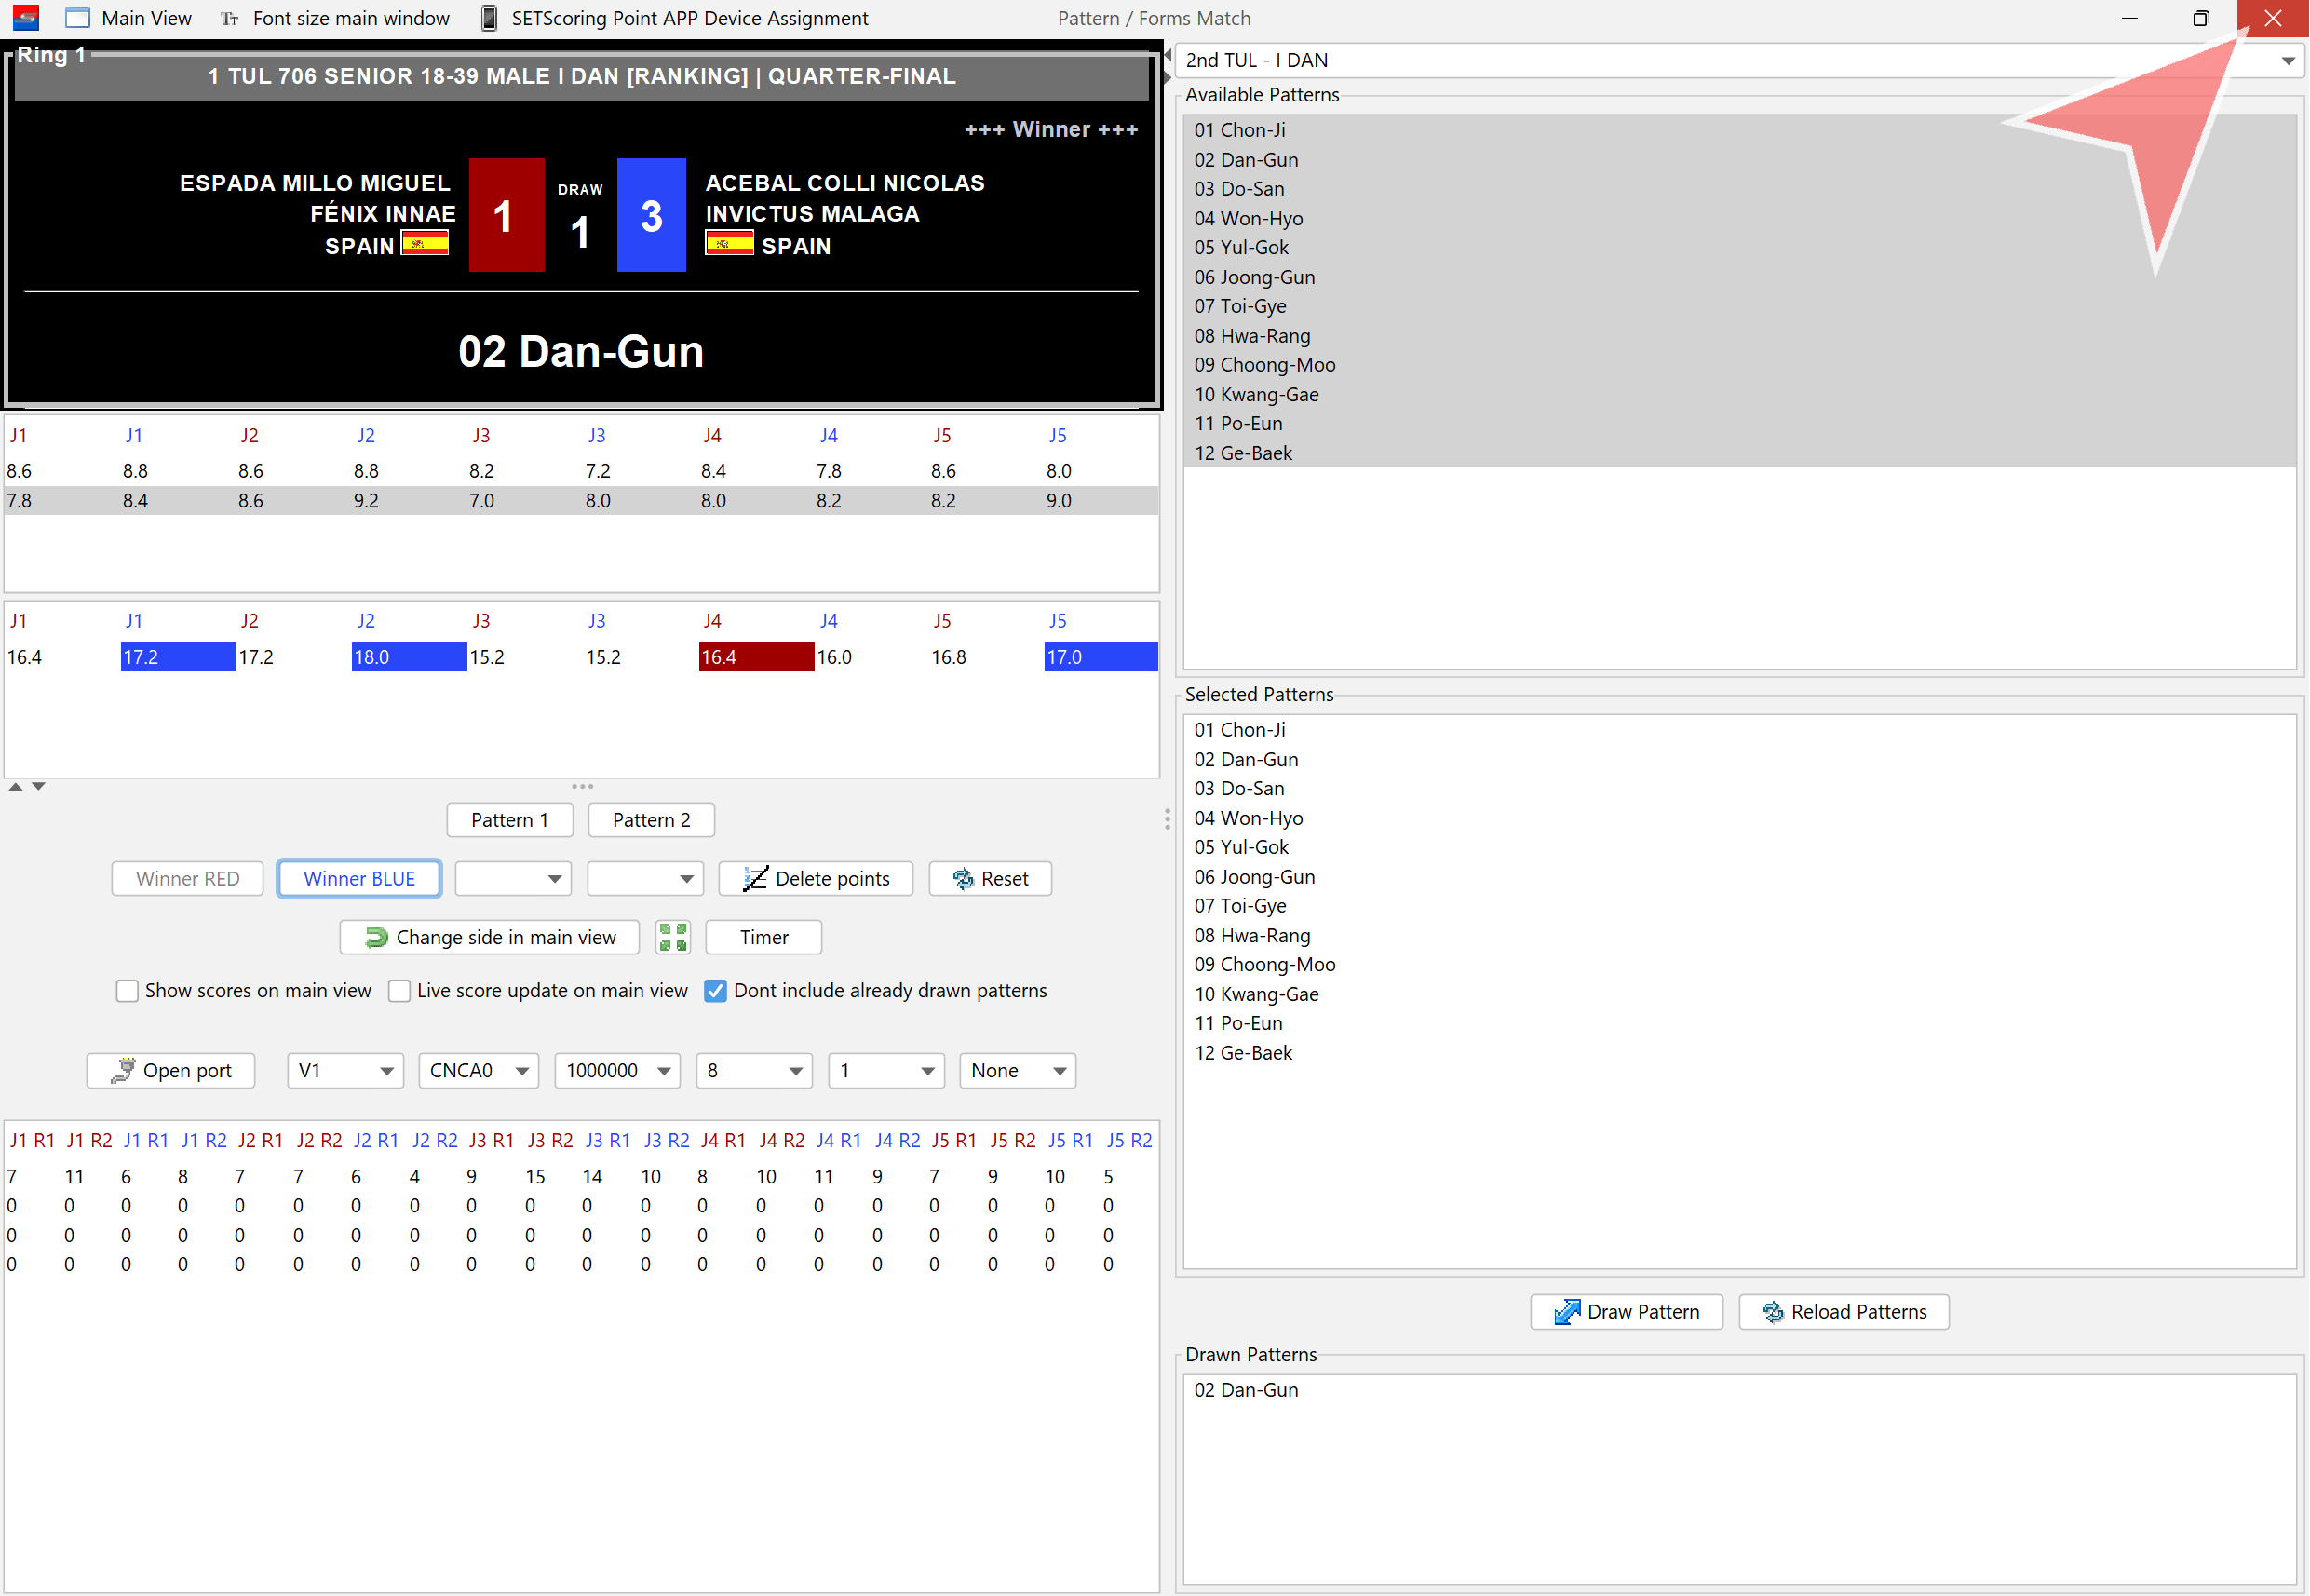Click the SETScoring device phone icon

coord(489,18)
